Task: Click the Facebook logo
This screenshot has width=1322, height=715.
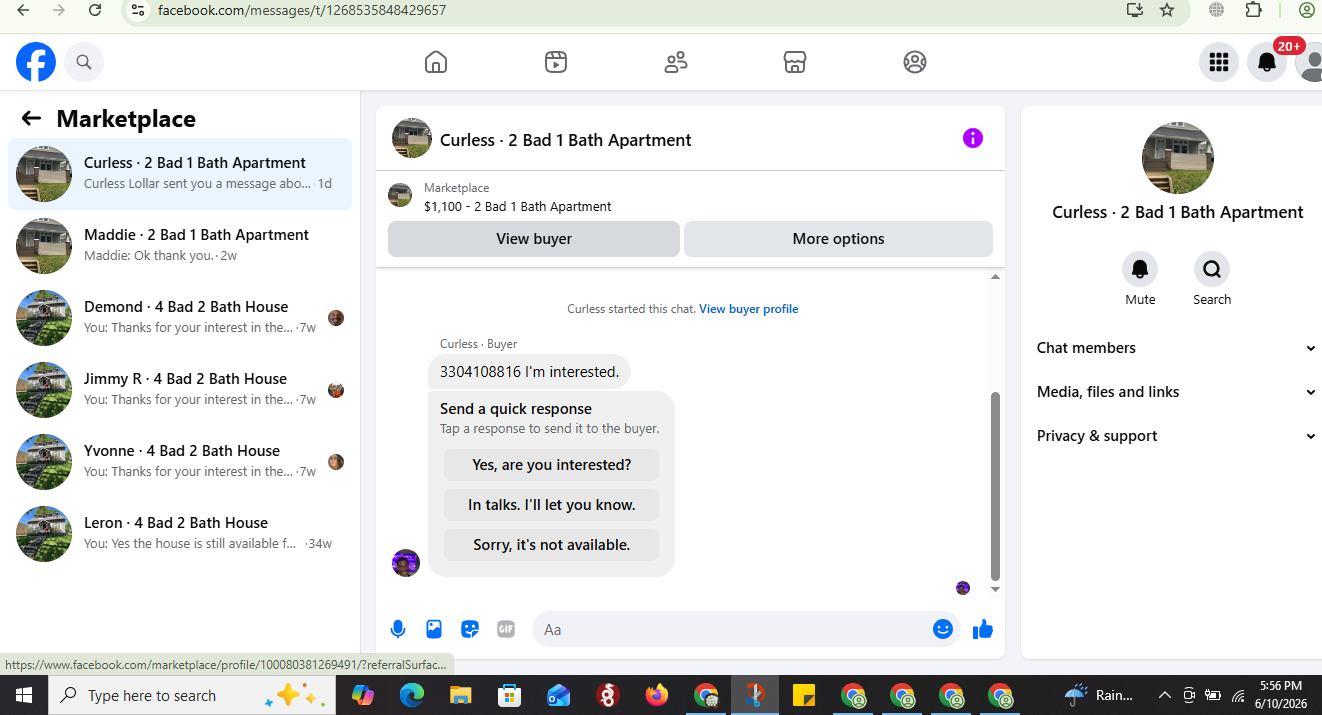Action: [36, 62]
